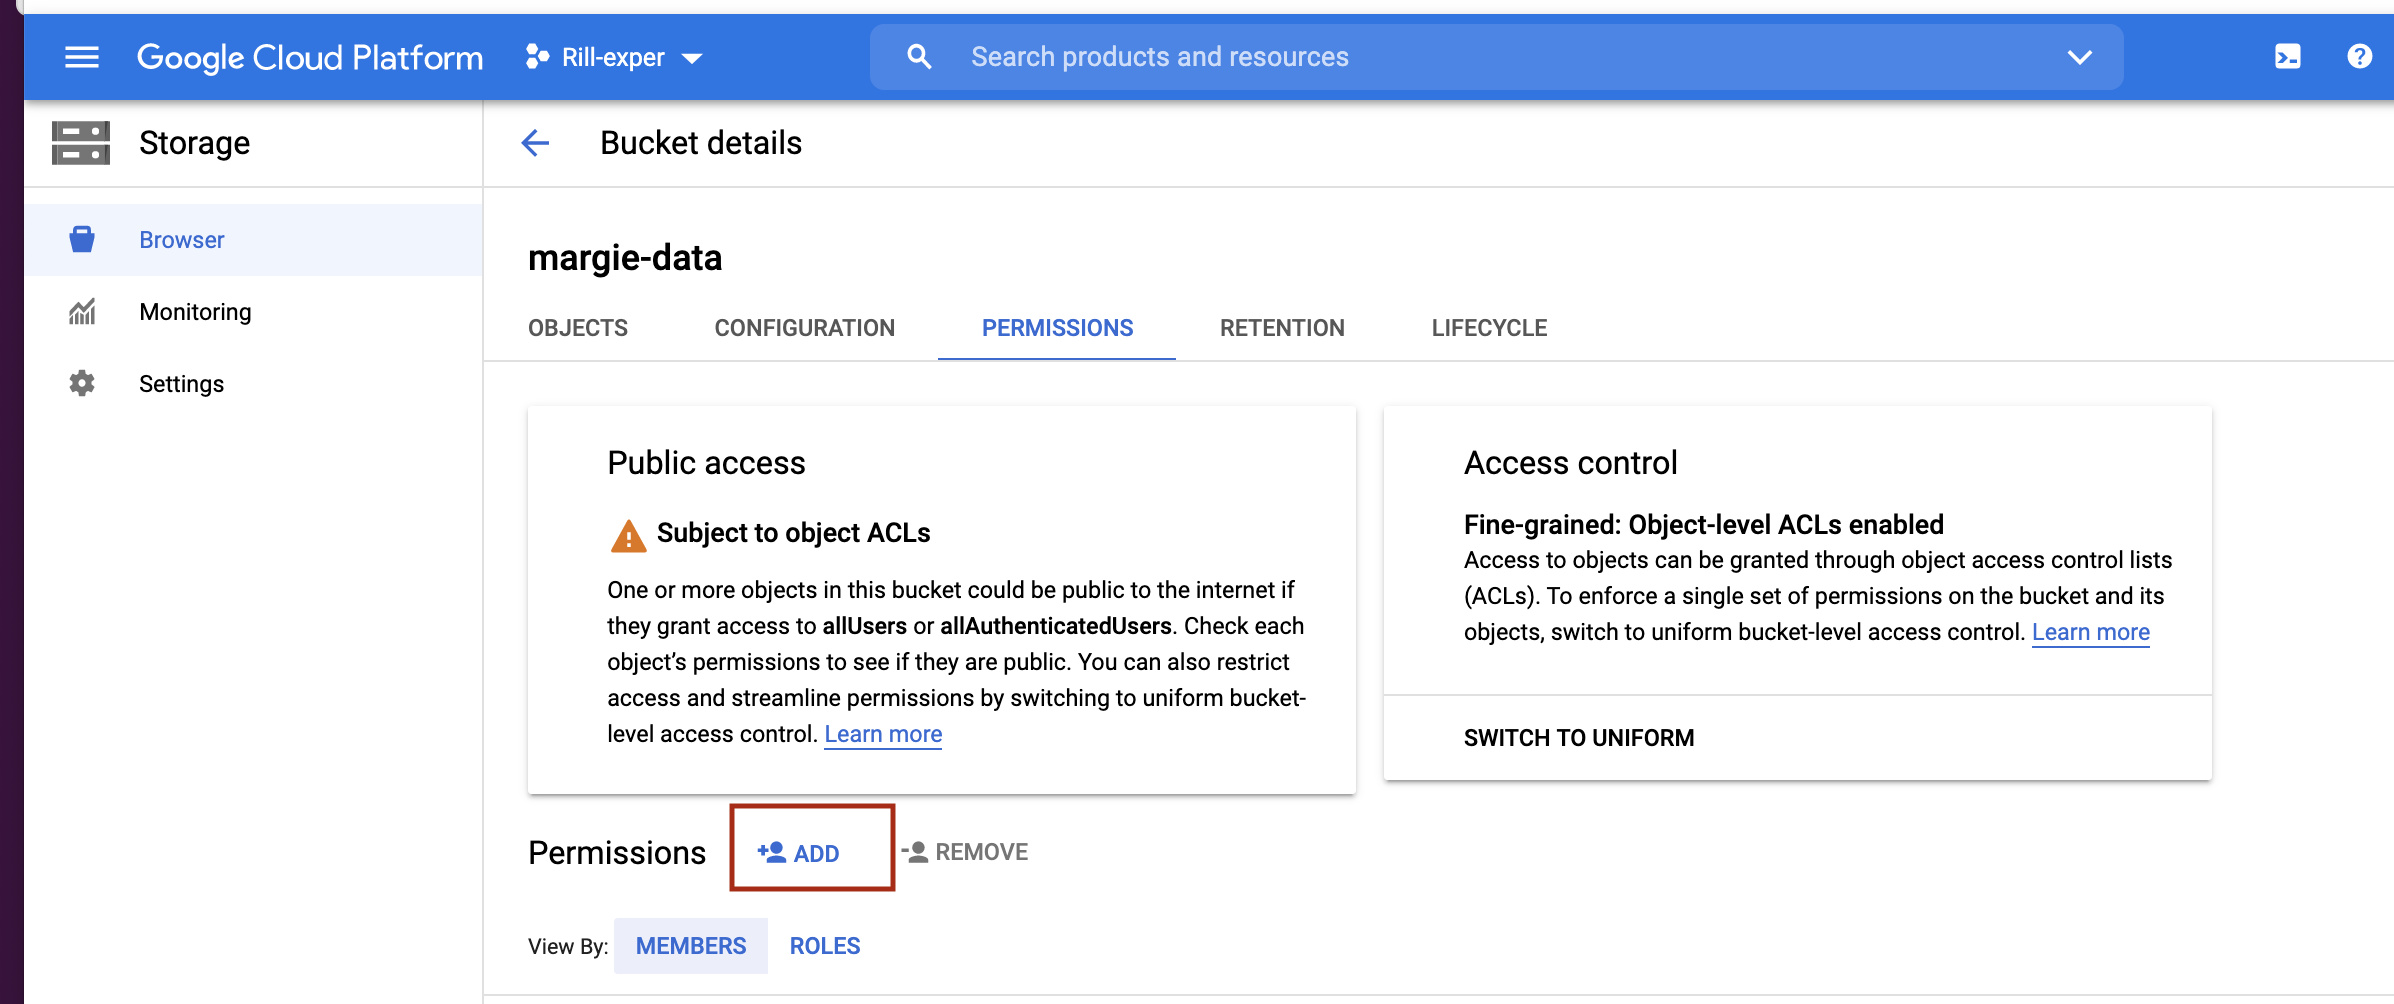This screenshot has height=1004, width=2394.
Task: Click the Permissions section heading
Action: point(617,853)
